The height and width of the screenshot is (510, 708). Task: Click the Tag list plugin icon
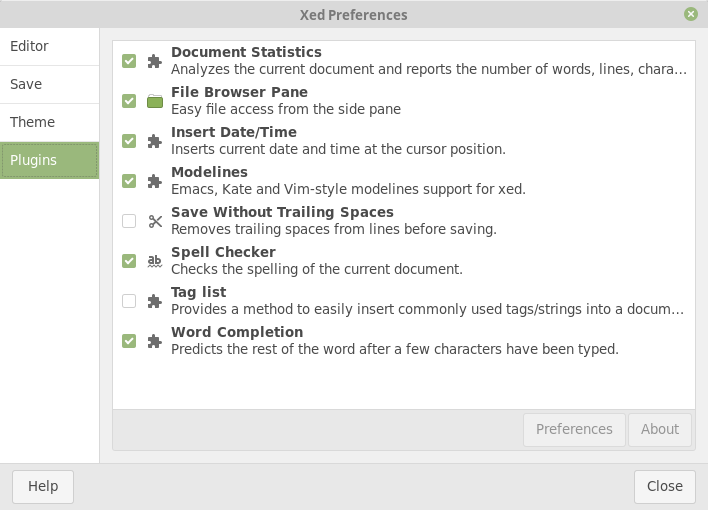[154, 301]
